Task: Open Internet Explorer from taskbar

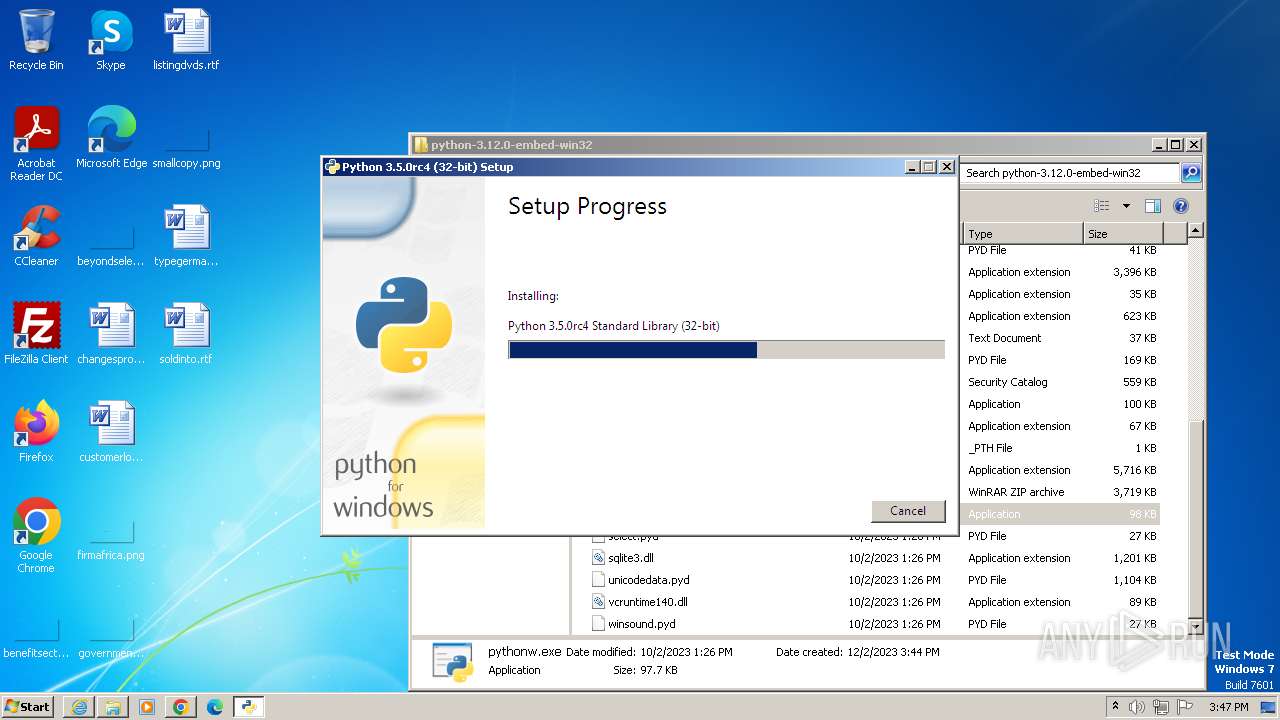Action: coord(79,707)
